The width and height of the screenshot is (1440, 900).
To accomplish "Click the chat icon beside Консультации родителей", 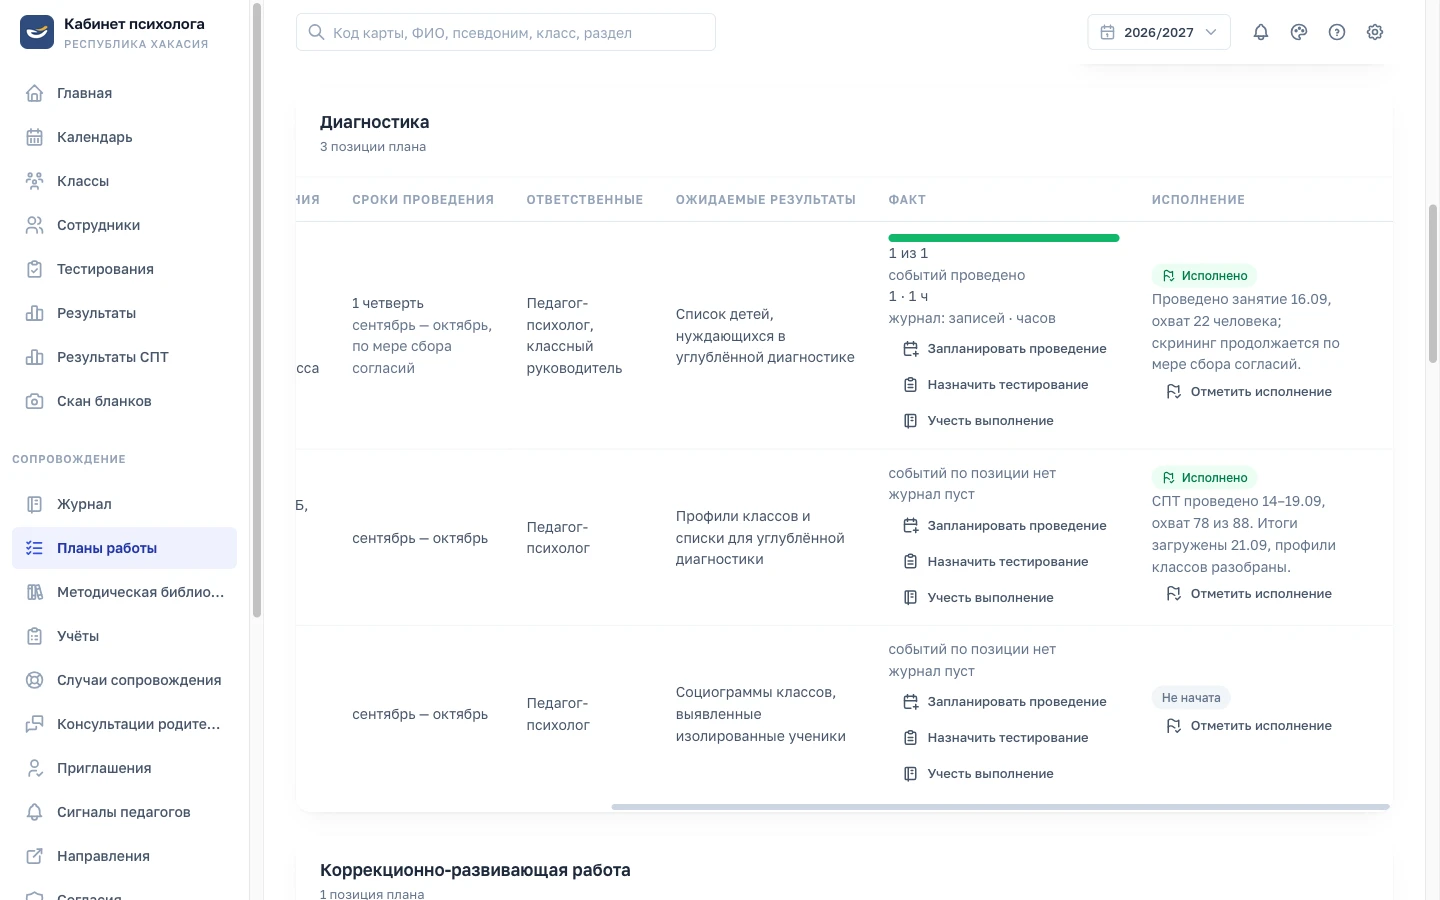I will click(x=35, y=724).
